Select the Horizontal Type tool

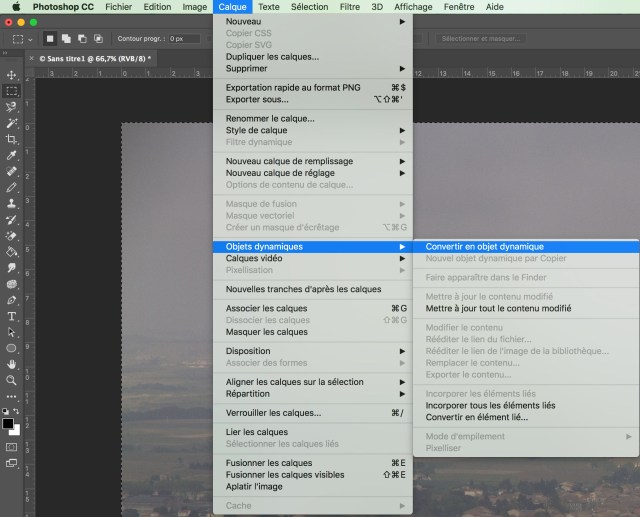(12, 316)
